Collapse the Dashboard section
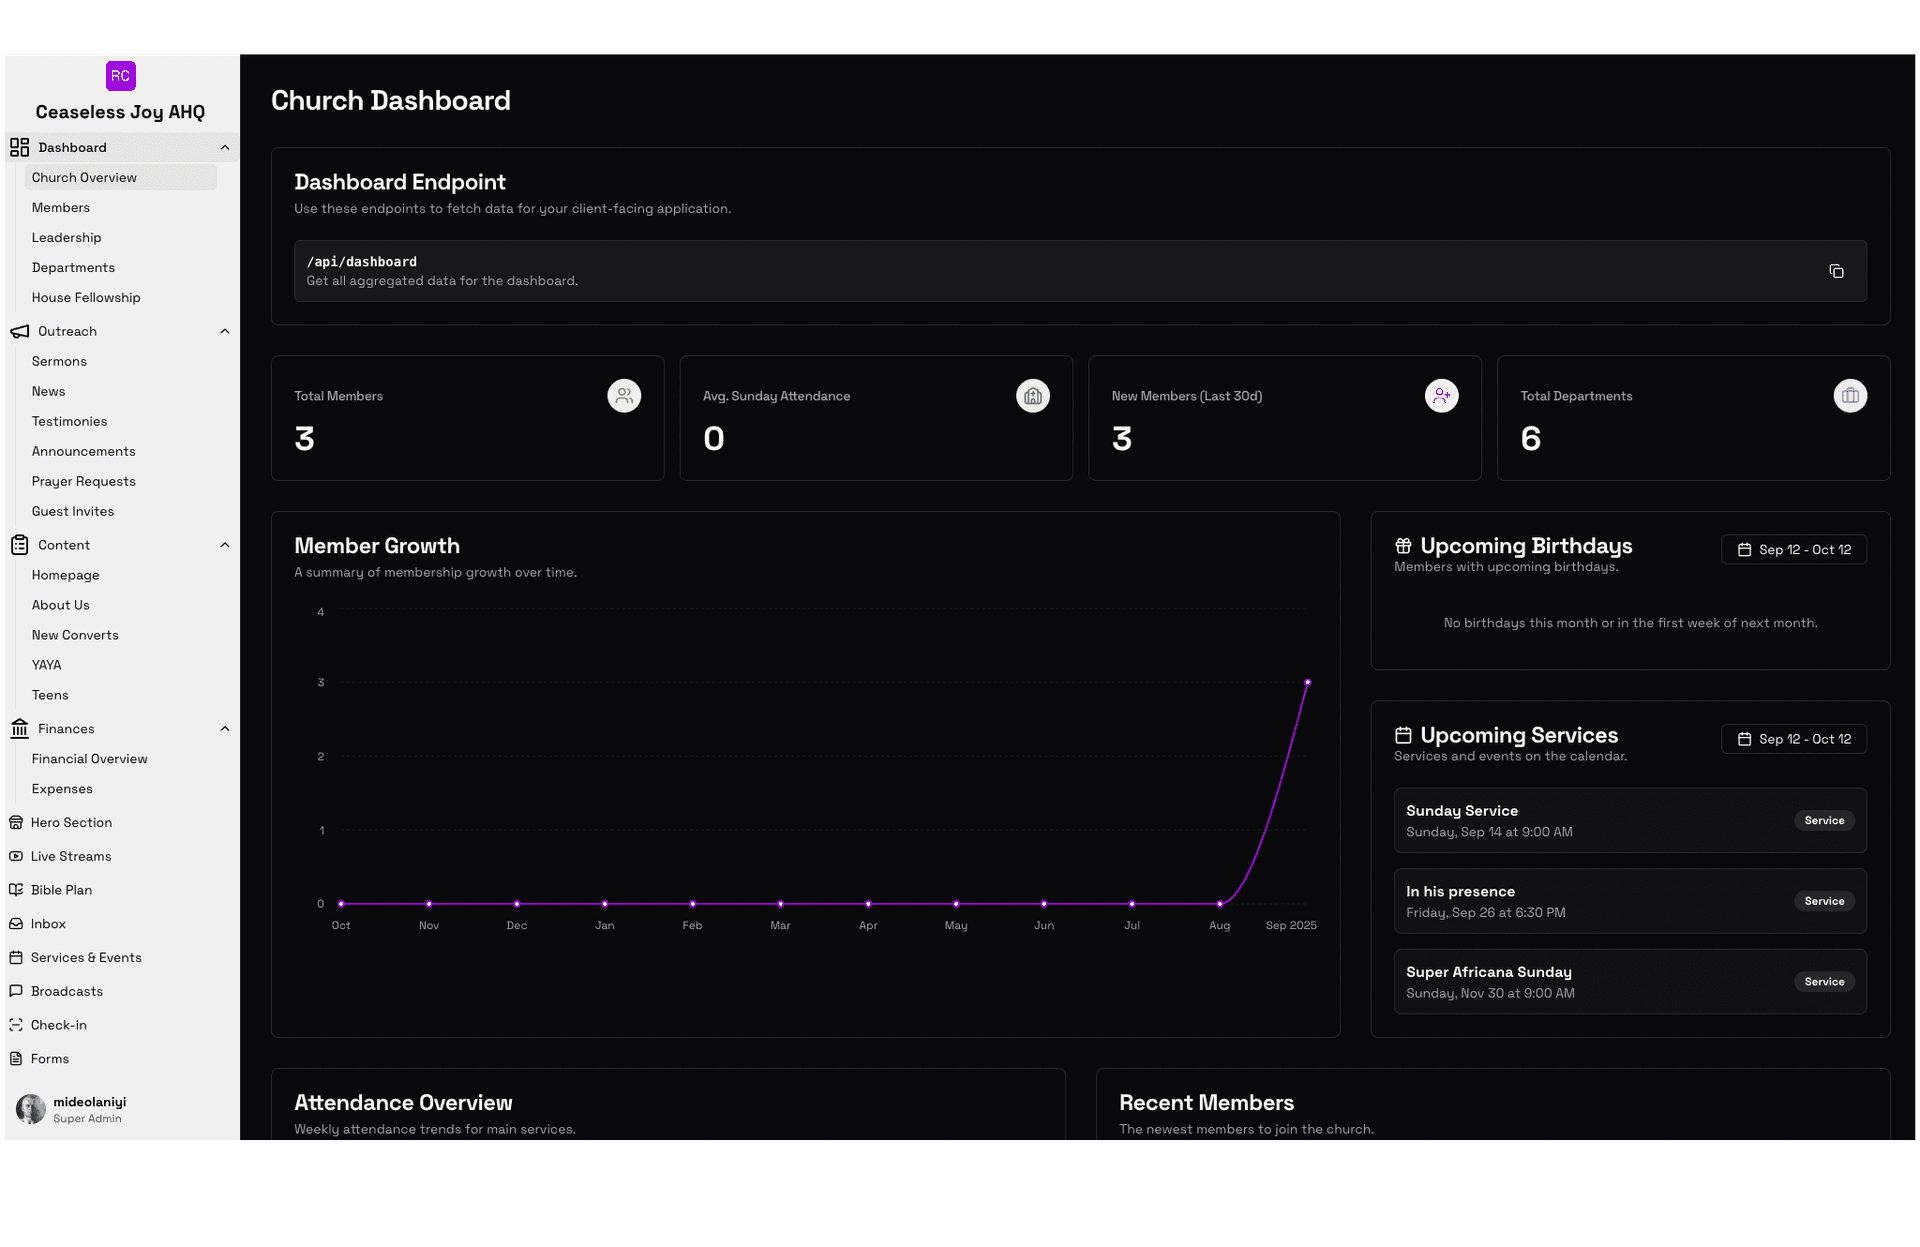This screenshot has width=1920, height=1247. pyautogui.click(x=224, y=147)
